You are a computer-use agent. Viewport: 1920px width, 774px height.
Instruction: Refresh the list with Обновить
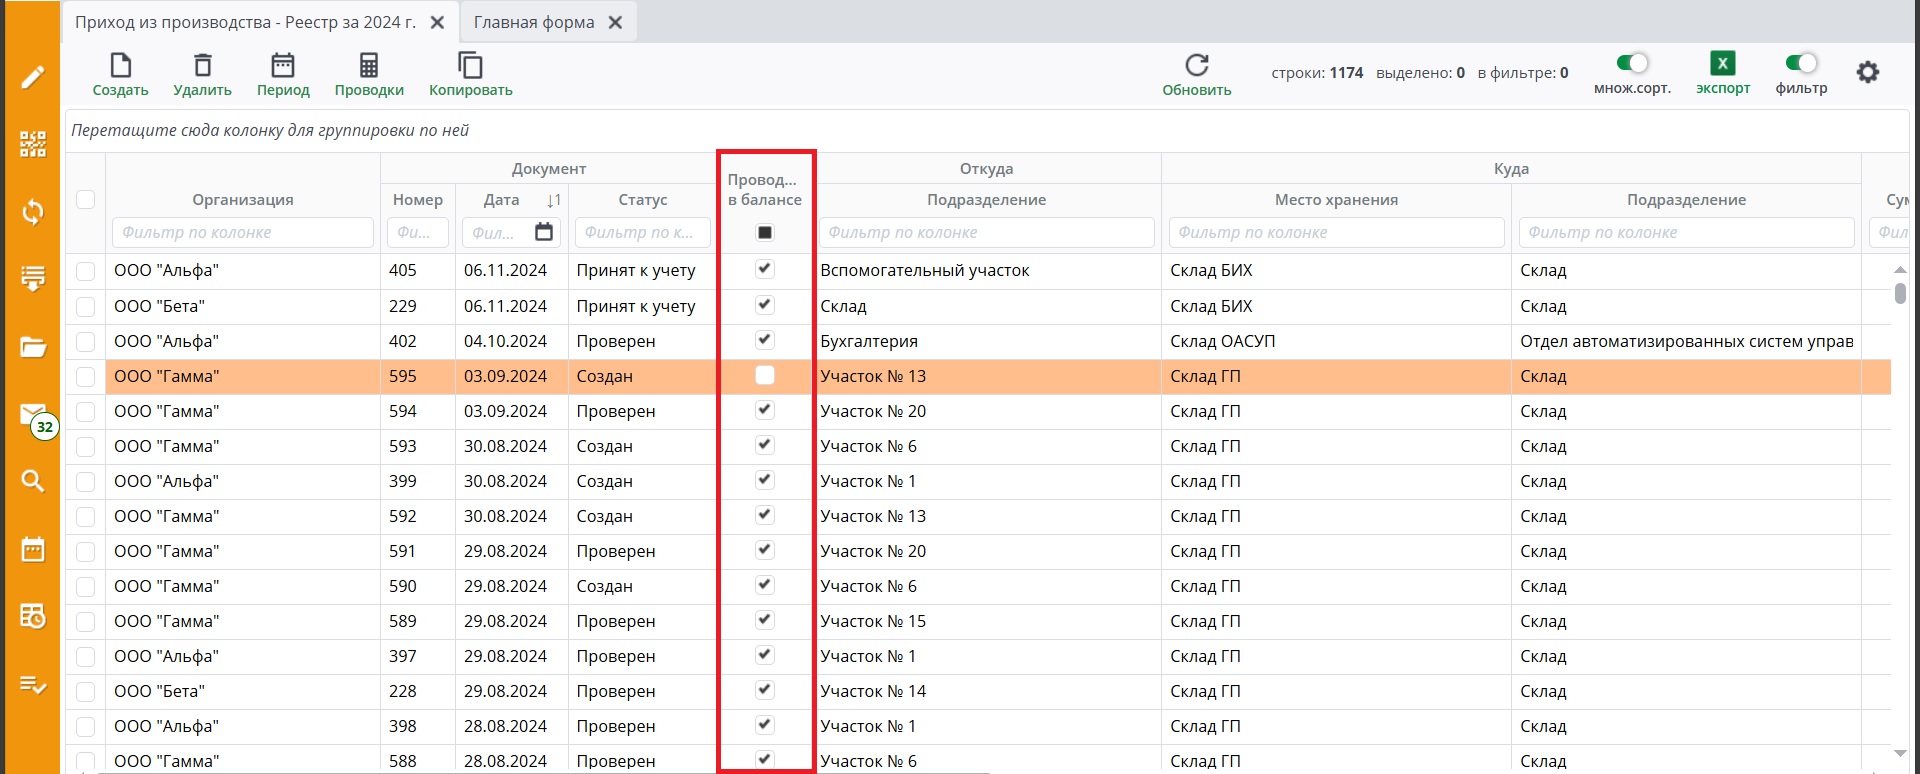pos(1196,66)
